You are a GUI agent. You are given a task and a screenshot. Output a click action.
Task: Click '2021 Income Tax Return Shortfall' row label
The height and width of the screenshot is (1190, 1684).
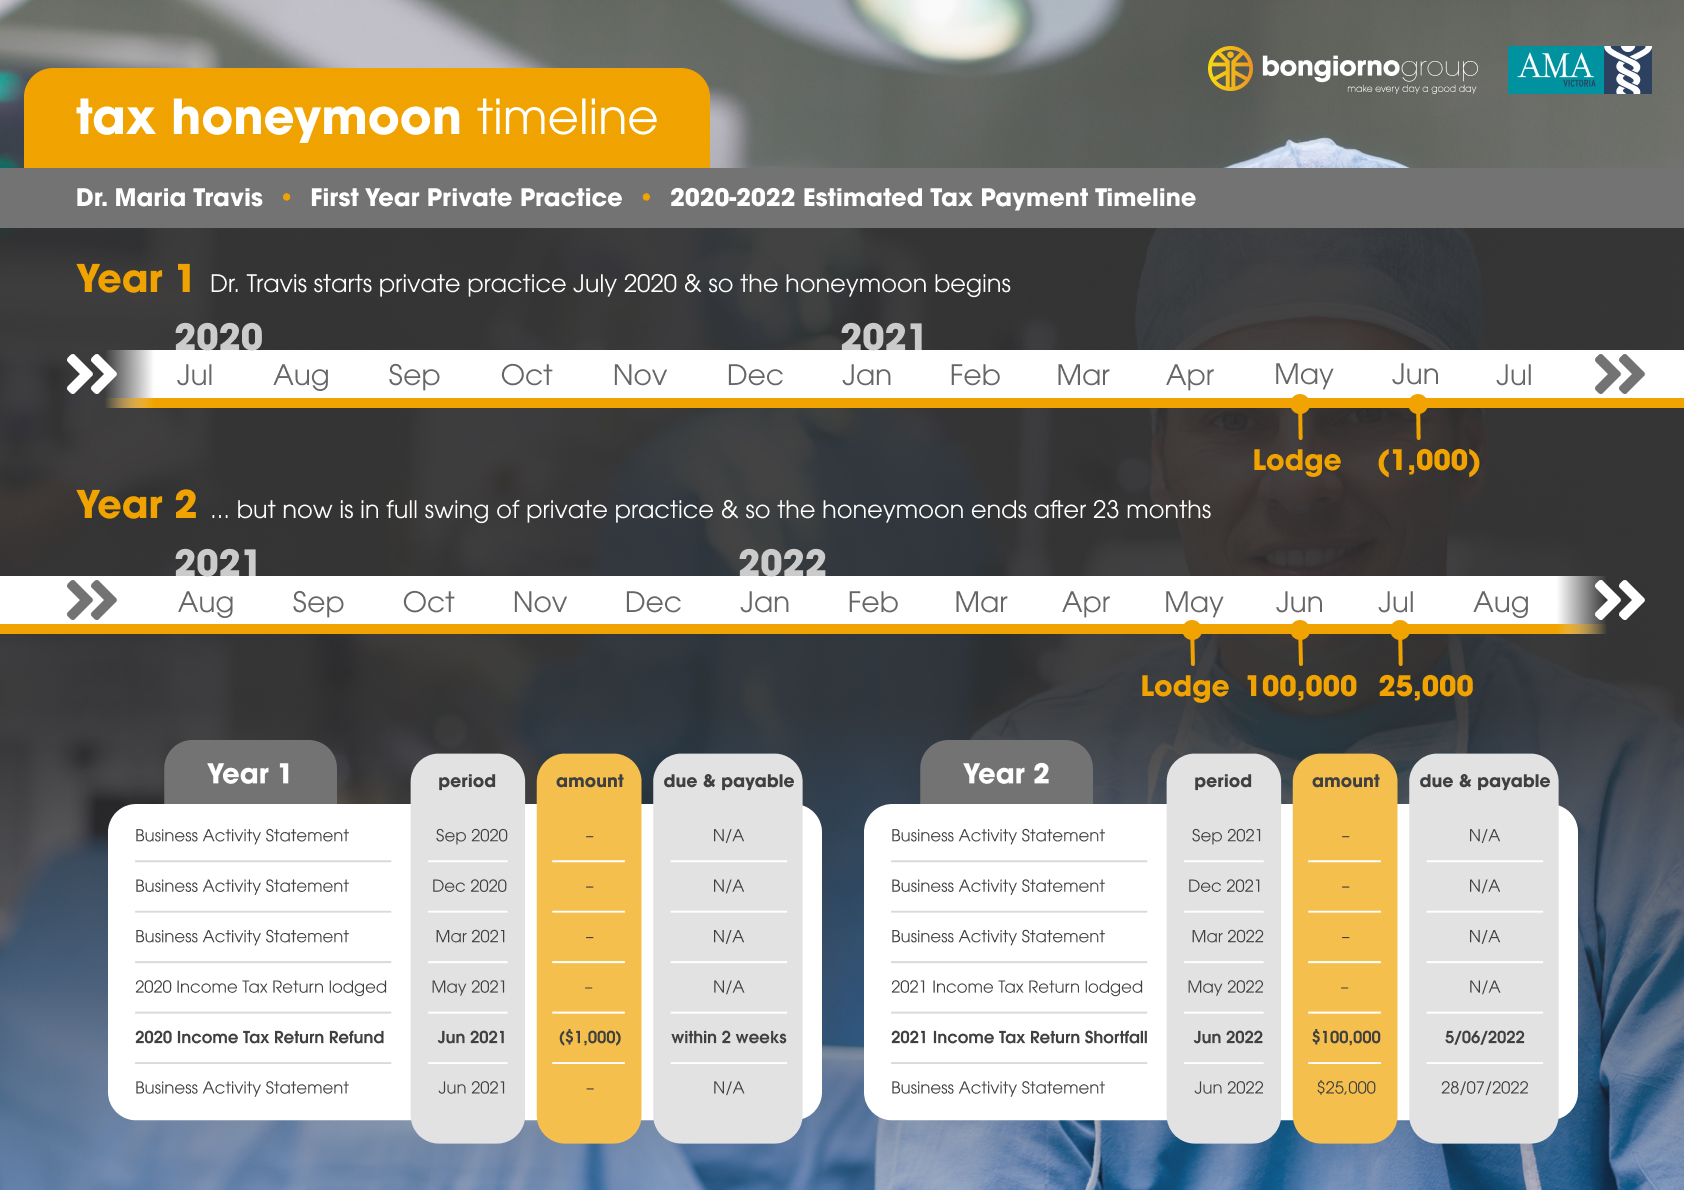(1019, 1037)
